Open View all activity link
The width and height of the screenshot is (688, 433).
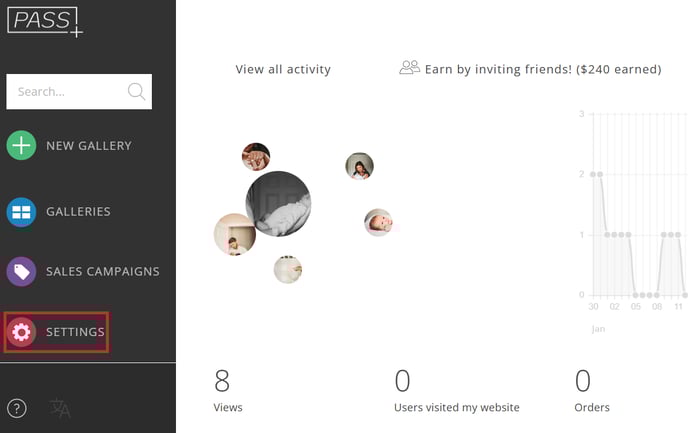(283, 69)
